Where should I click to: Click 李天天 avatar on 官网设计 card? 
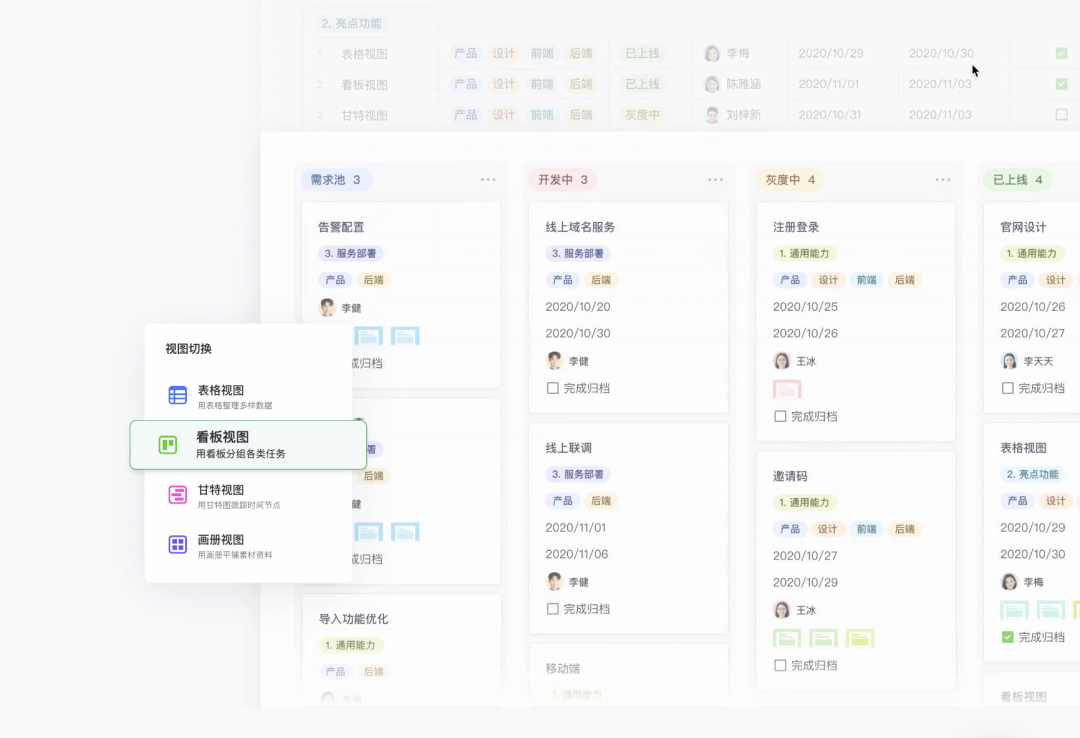click(x=1009, y=360)
